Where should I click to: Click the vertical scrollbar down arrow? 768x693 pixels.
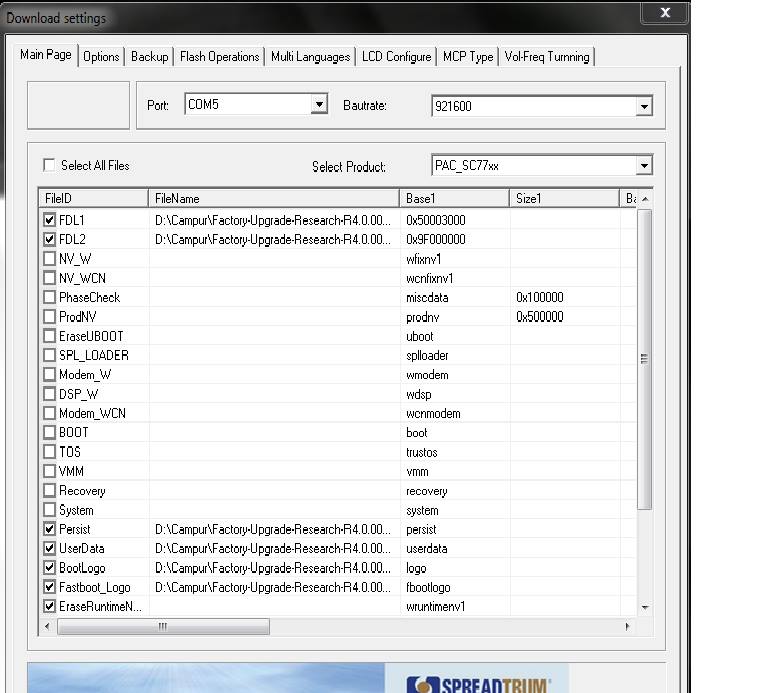pos(645,607)
